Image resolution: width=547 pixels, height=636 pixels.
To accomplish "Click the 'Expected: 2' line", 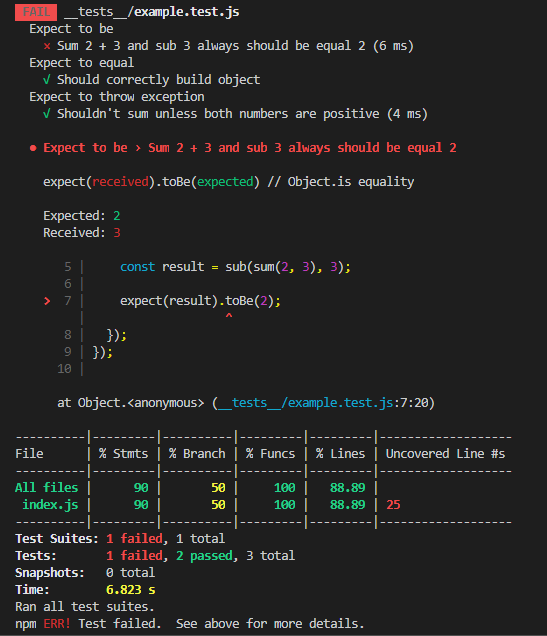I will pos(82,215).
